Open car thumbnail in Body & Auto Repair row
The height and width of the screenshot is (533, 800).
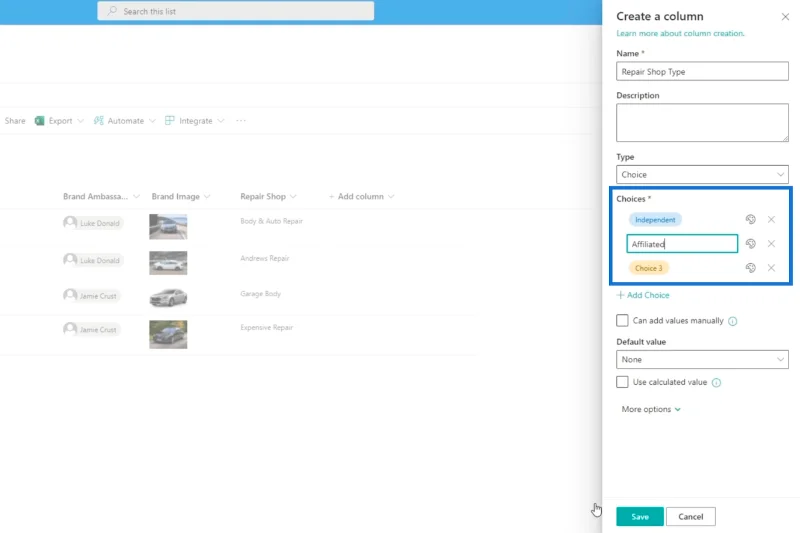168,226
